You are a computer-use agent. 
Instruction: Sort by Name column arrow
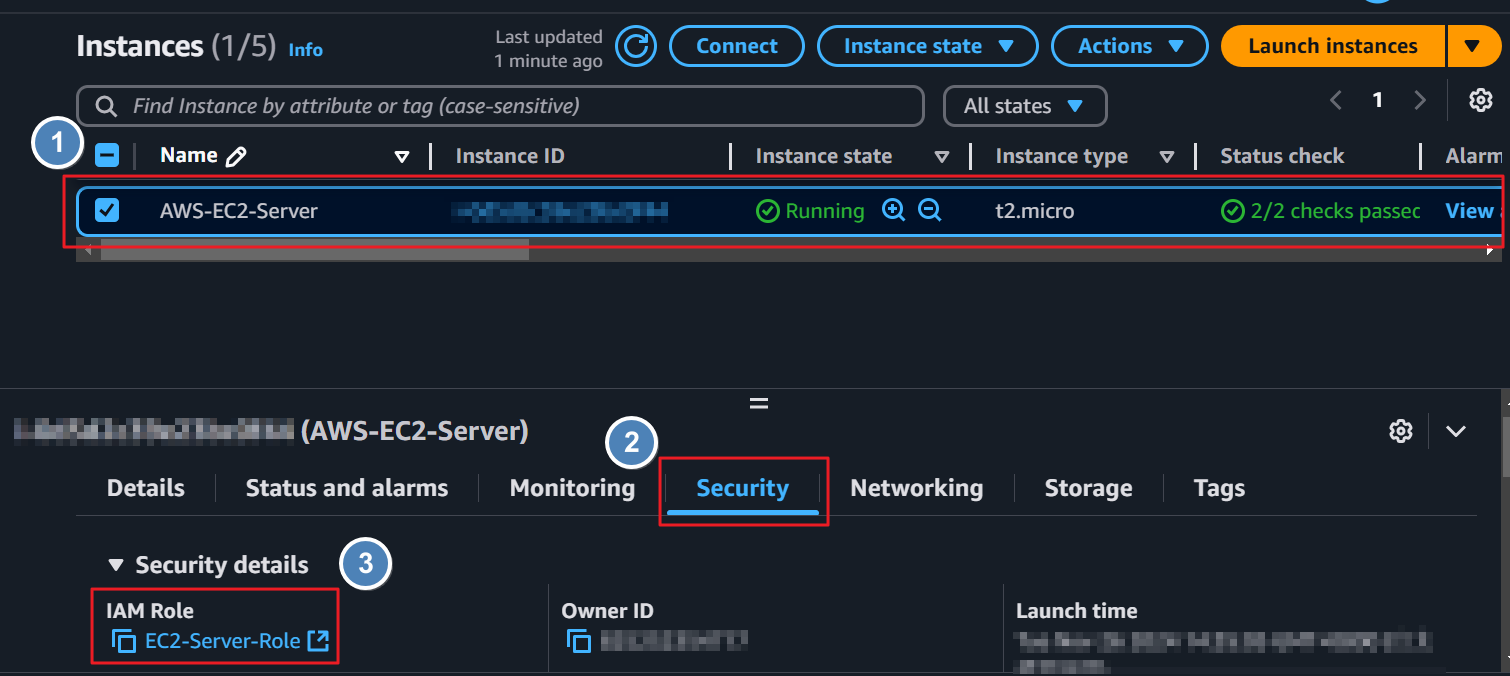click(x=402, y=157)
